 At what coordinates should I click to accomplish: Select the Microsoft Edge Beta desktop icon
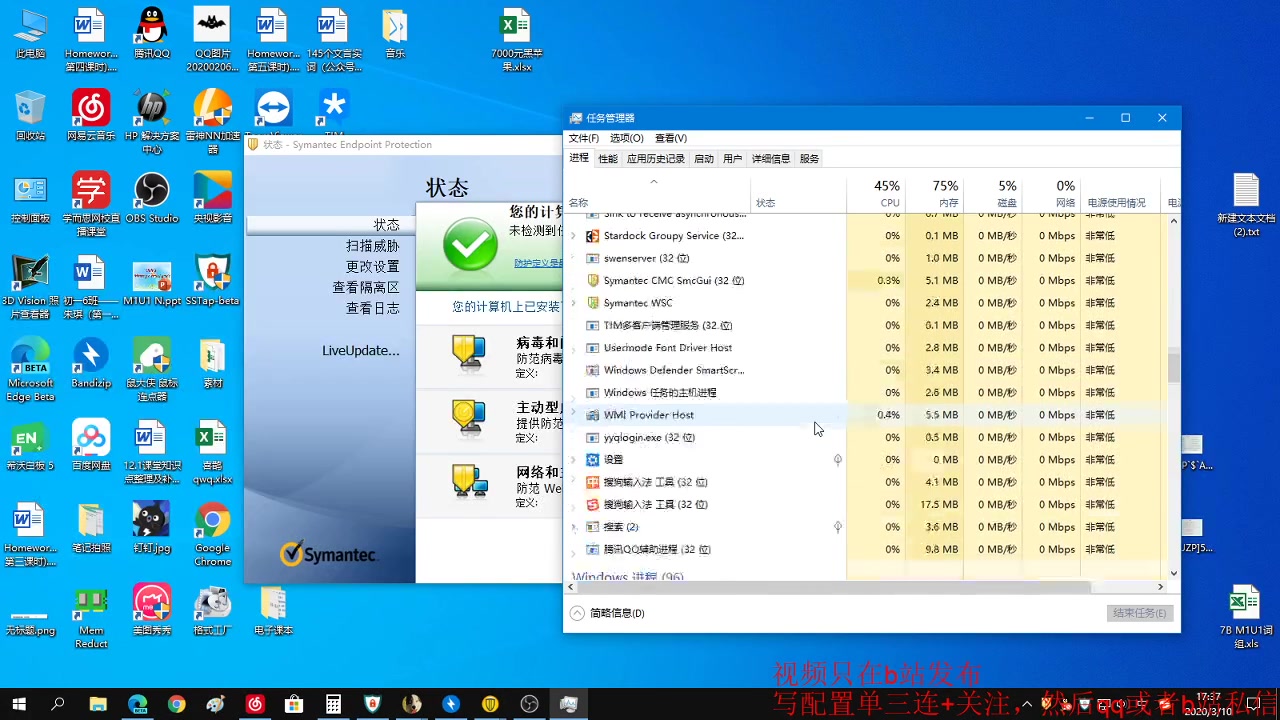30,369
